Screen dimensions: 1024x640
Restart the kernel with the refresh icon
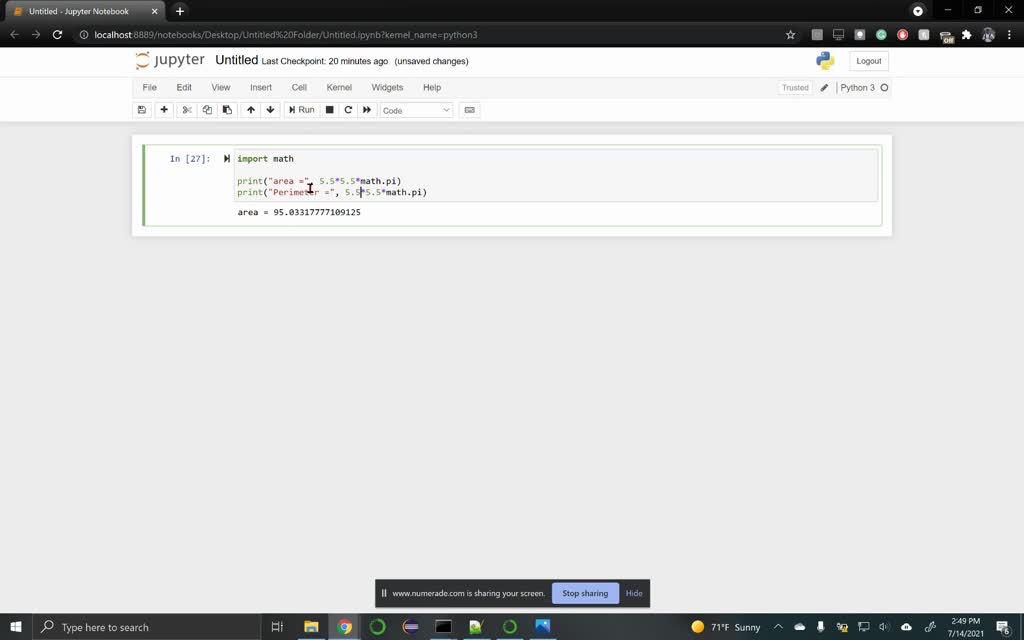click(348, 110)
